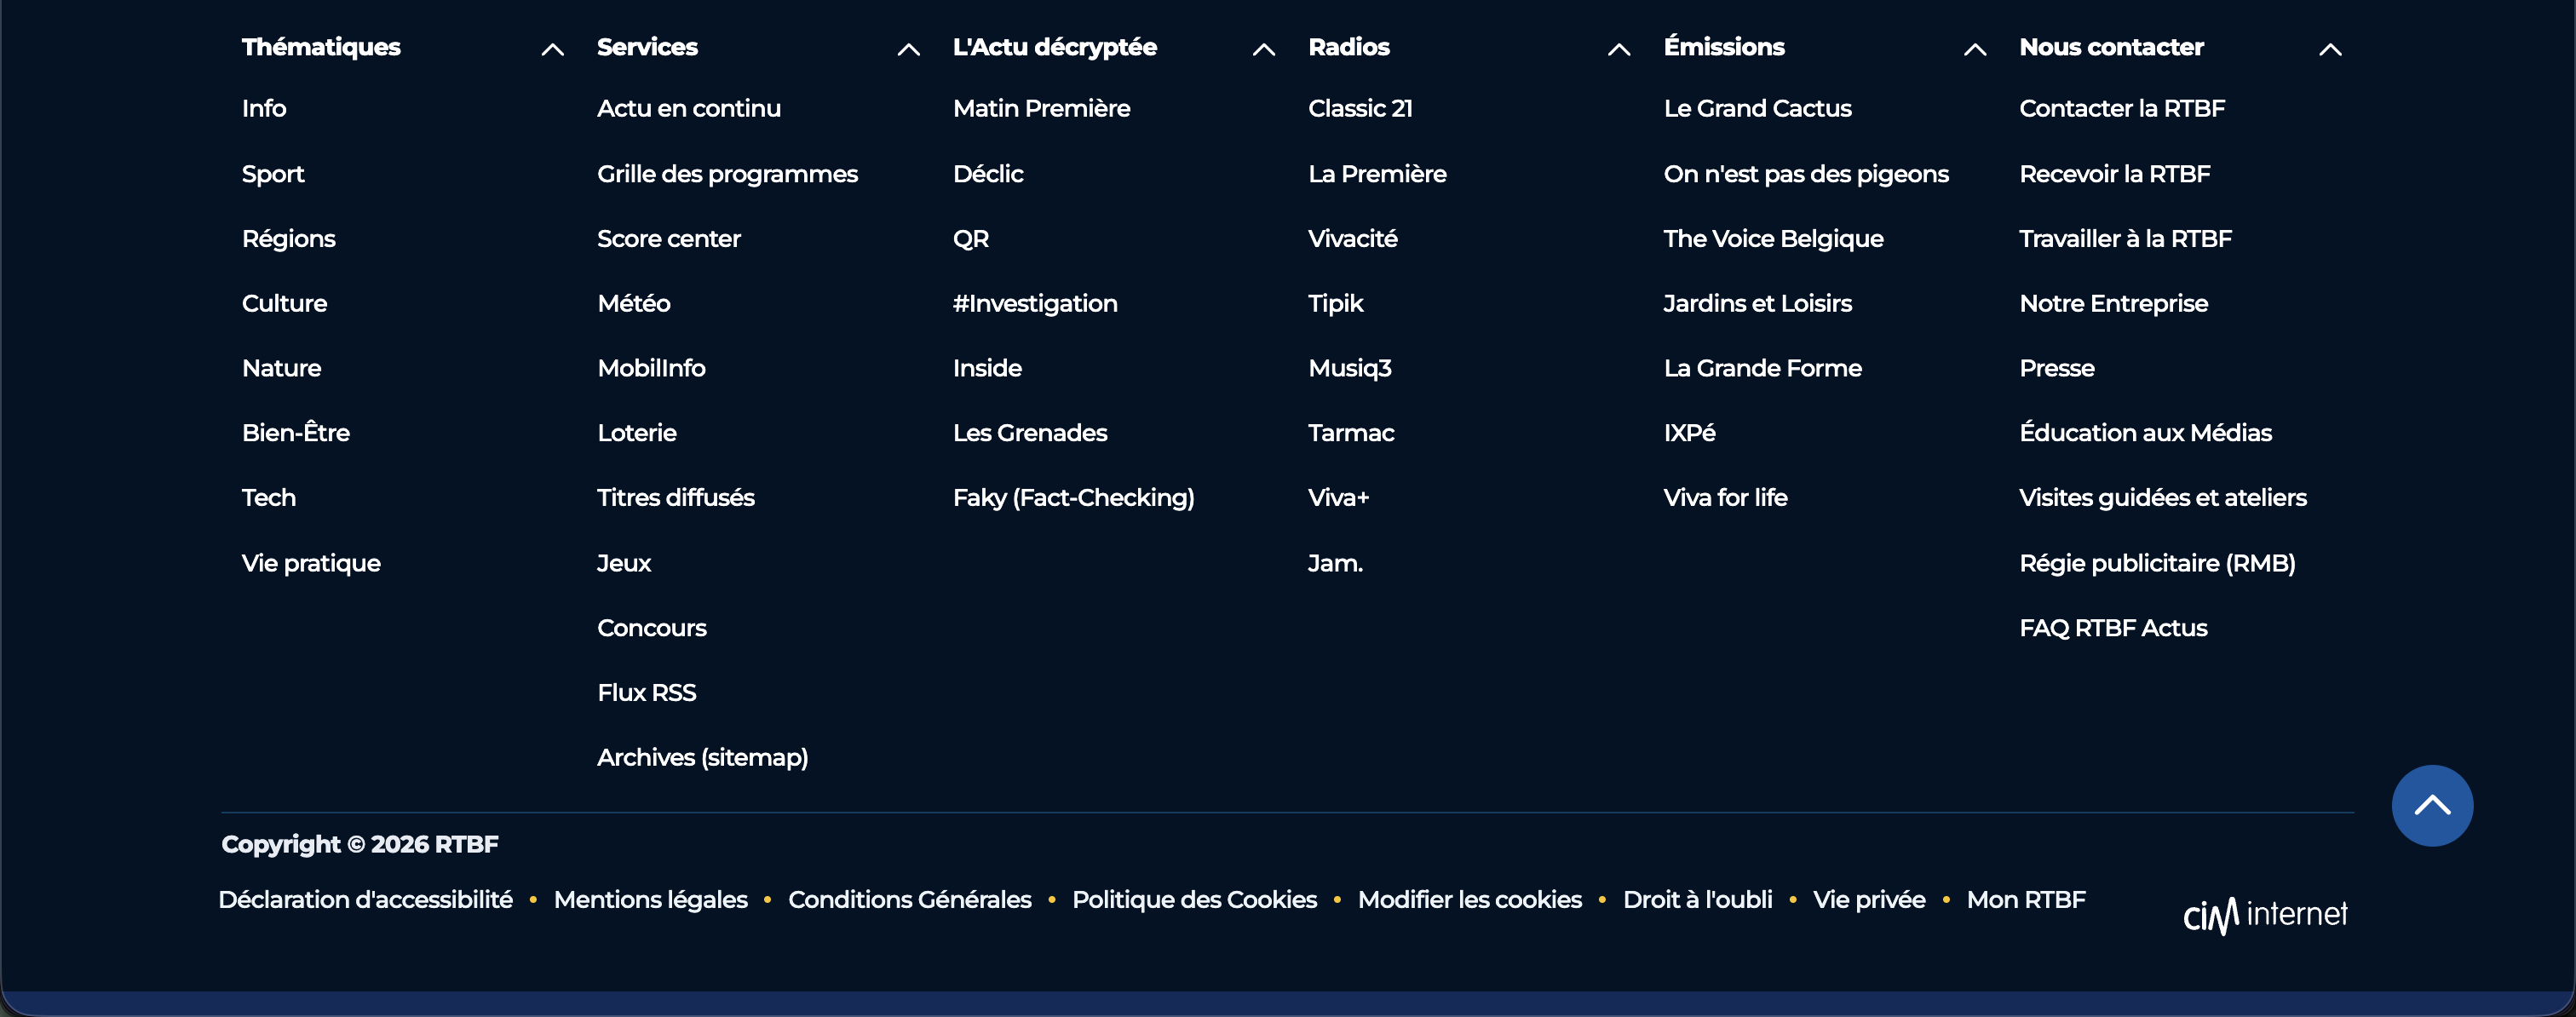
Task: Open On n'est pas des pigeons
Action: (1806, 174)
